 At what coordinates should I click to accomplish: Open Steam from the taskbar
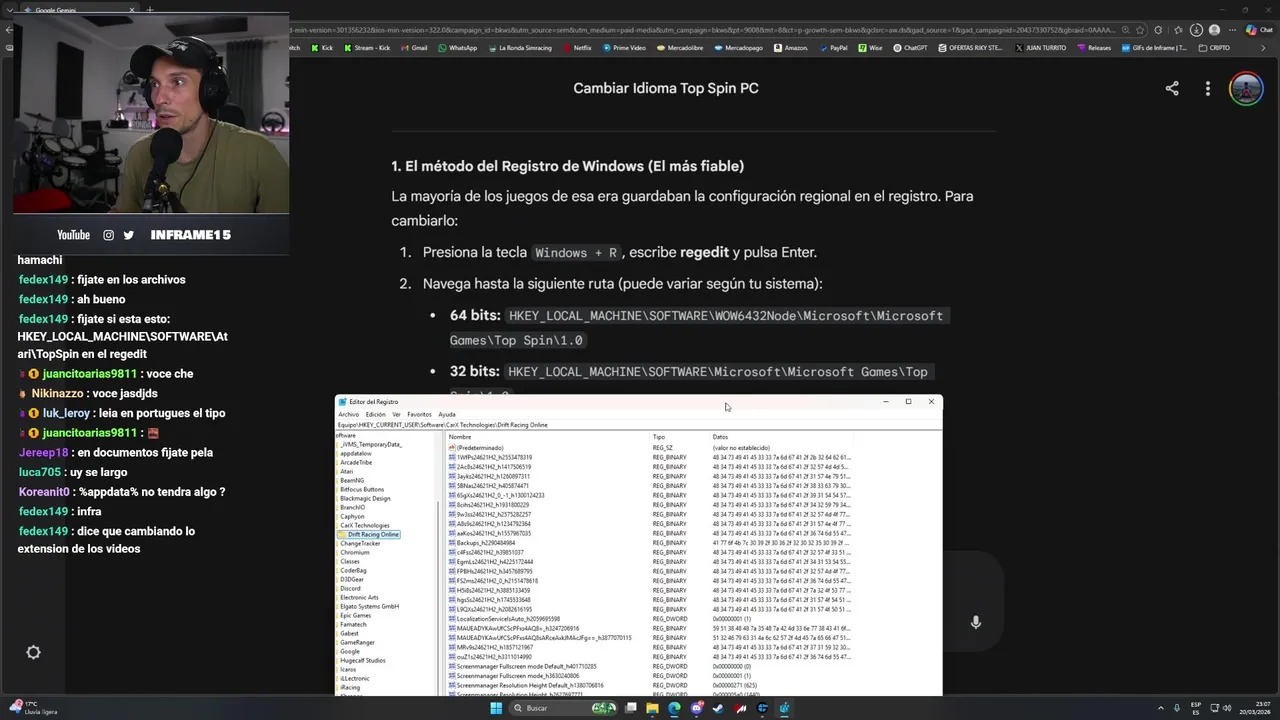tap(718, 708)
